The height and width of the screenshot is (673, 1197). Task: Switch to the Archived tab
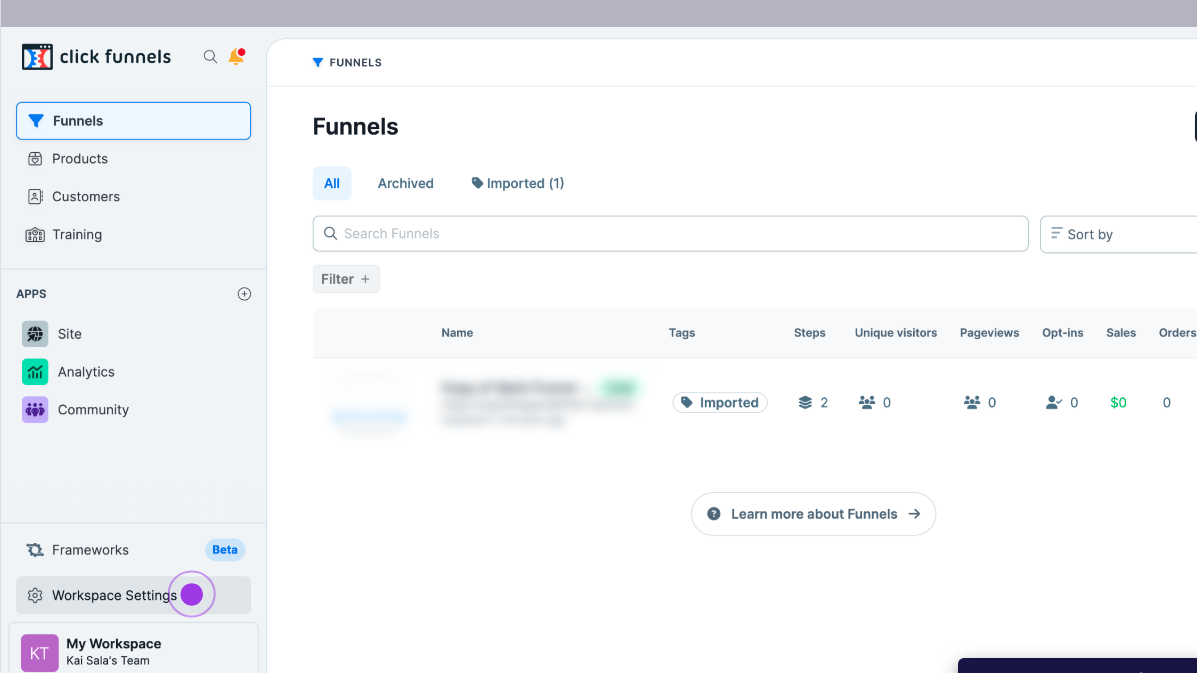point(405,184)
